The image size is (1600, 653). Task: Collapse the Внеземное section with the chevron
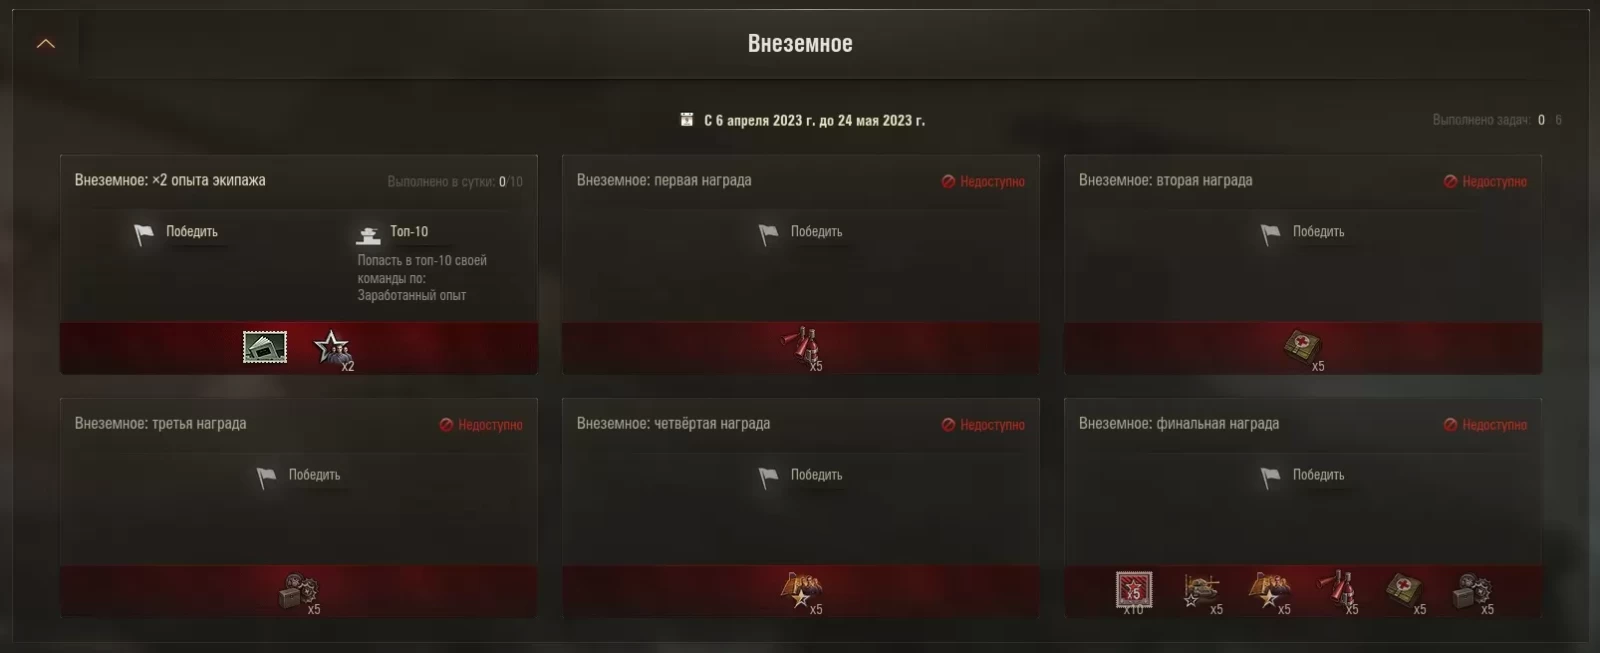pos(46,44)
